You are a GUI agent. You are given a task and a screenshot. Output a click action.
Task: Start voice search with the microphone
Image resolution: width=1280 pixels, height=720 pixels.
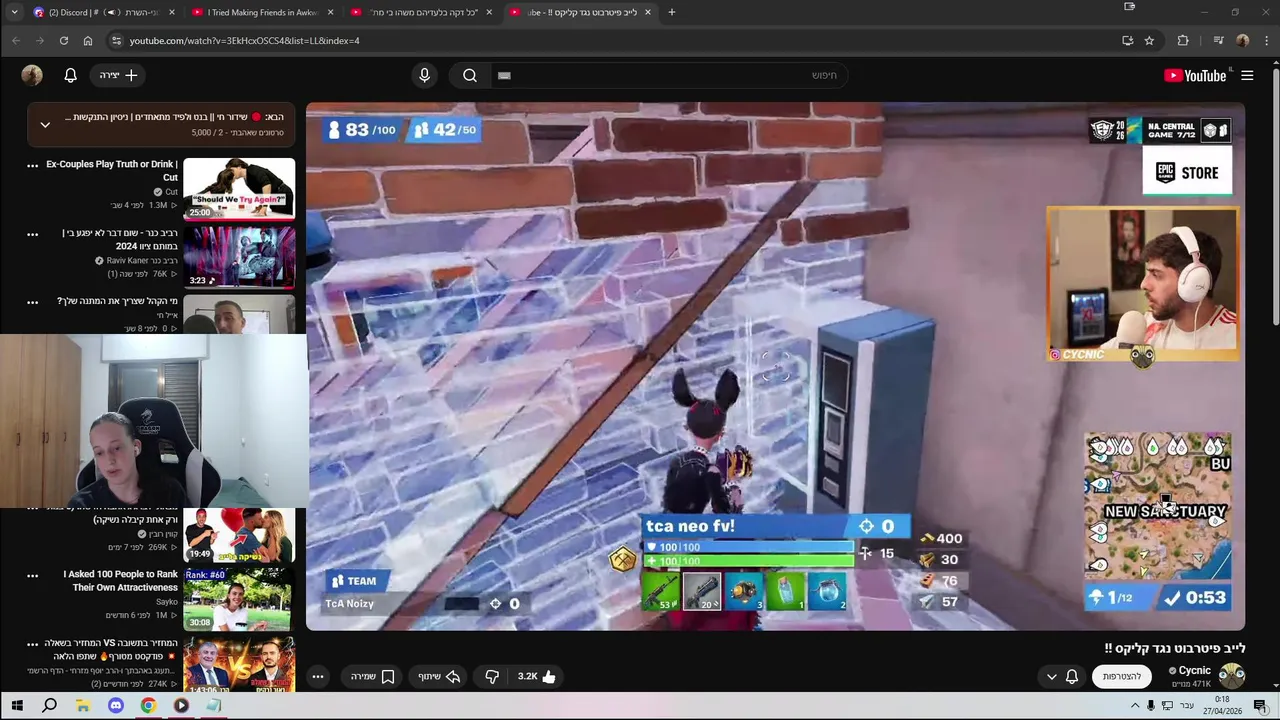point(425,75)
